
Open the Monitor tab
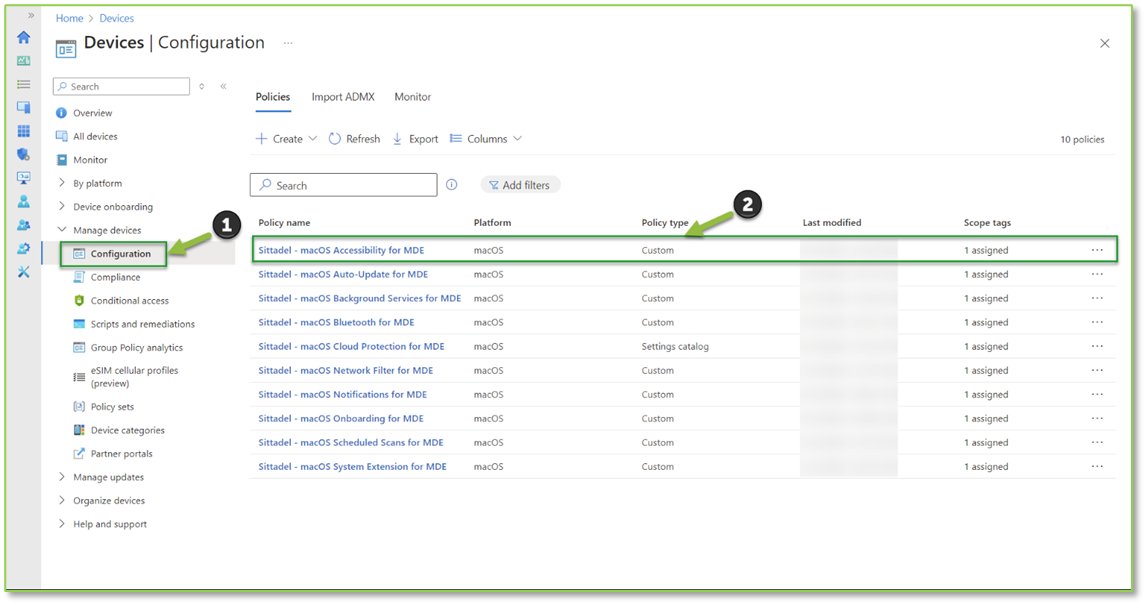[x=412, y=97]
